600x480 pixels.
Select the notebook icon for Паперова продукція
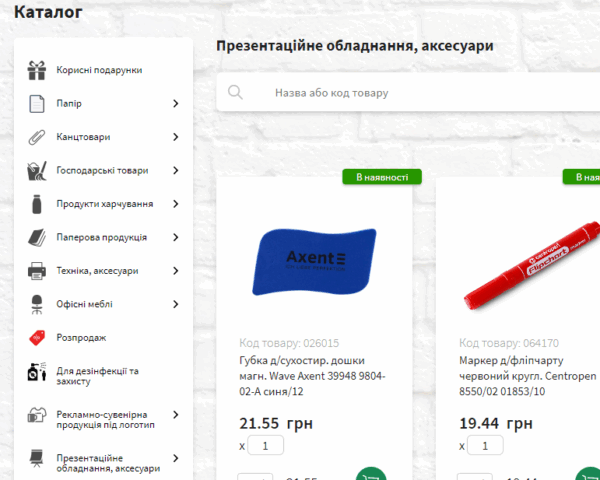[37, 237]
